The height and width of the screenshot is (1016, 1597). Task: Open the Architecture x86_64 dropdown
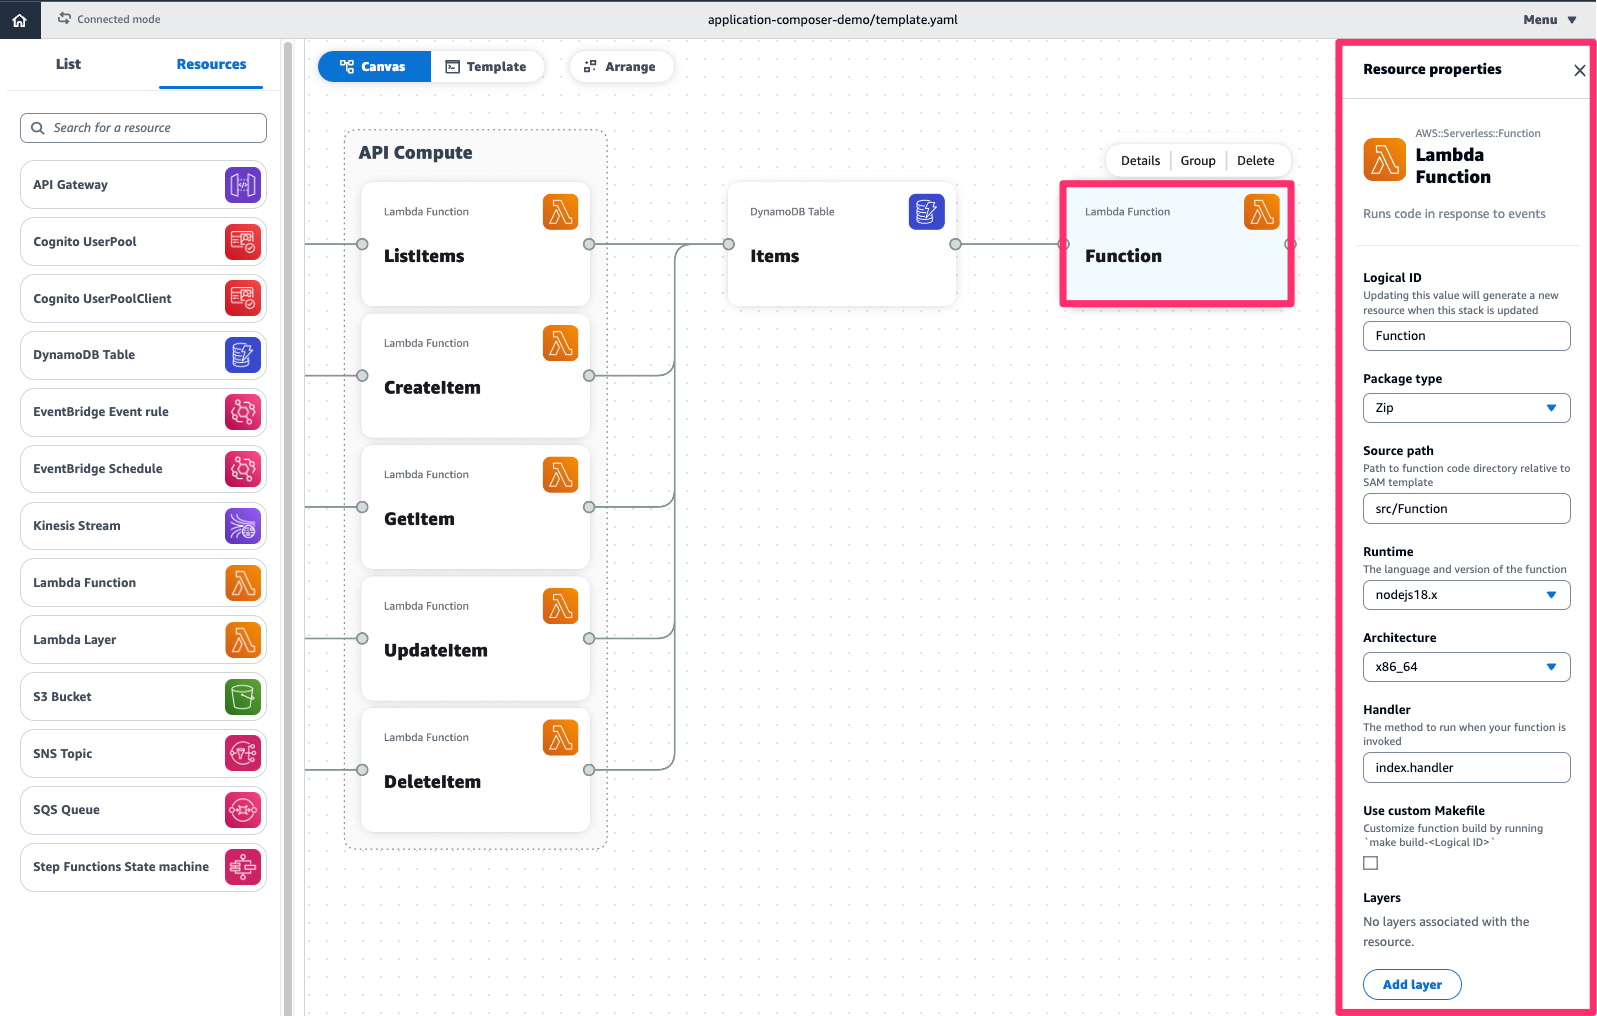click(x=1466, y=667)
